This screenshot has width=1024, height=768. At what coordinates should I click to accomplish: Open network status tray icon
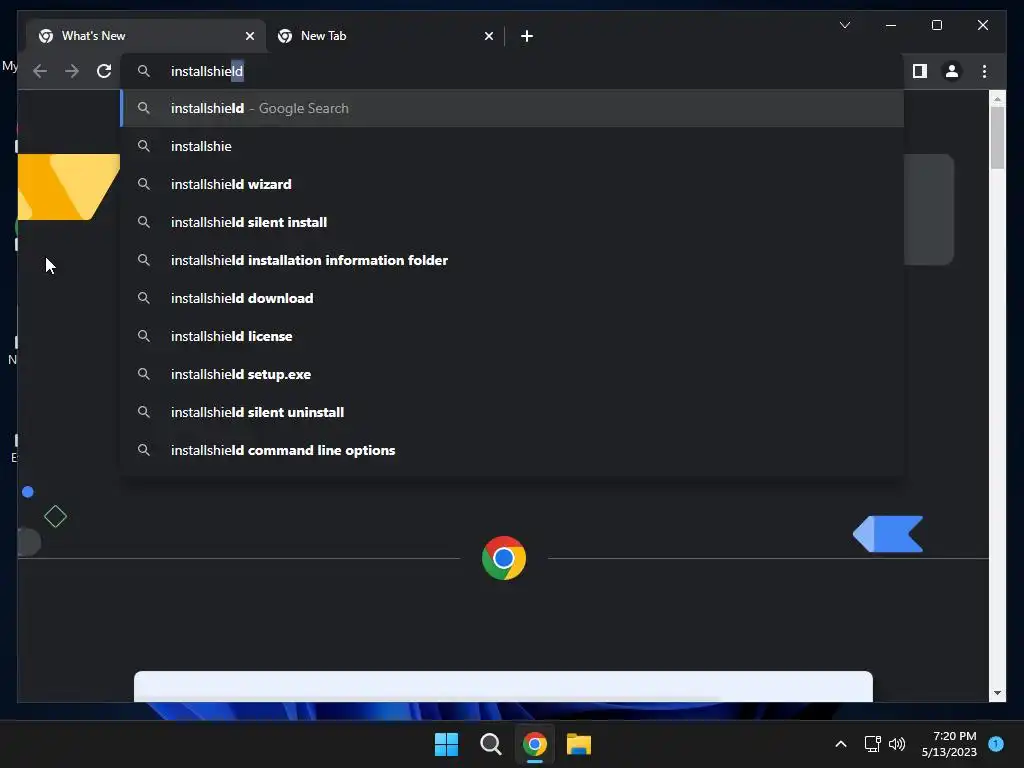[872, 744]
